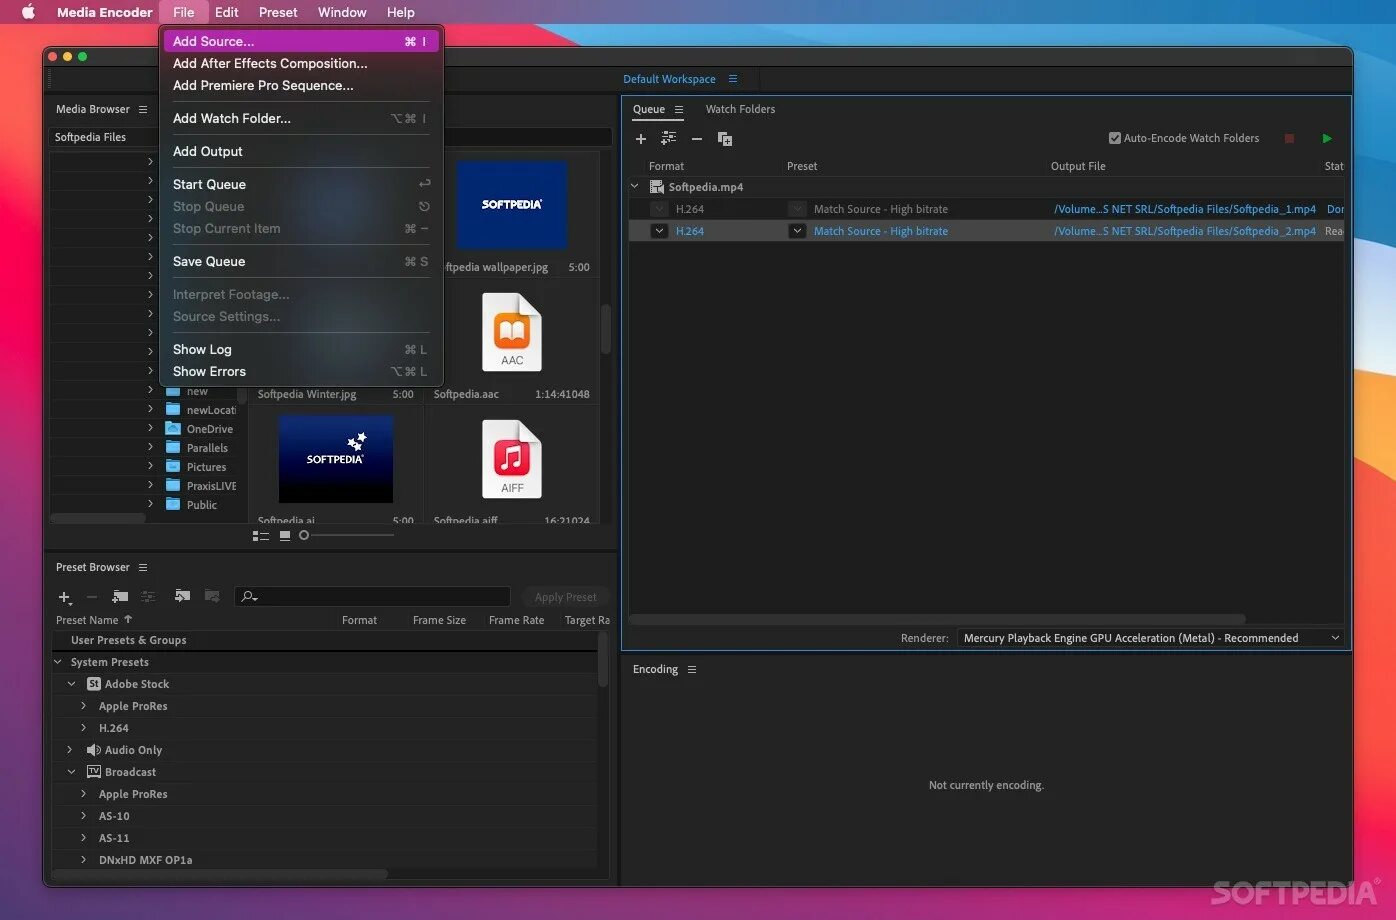Click the Preset Settings sliders icon in Preset Browser
The height and width of the screenshot is (920, 1396).
click(148, 597)
